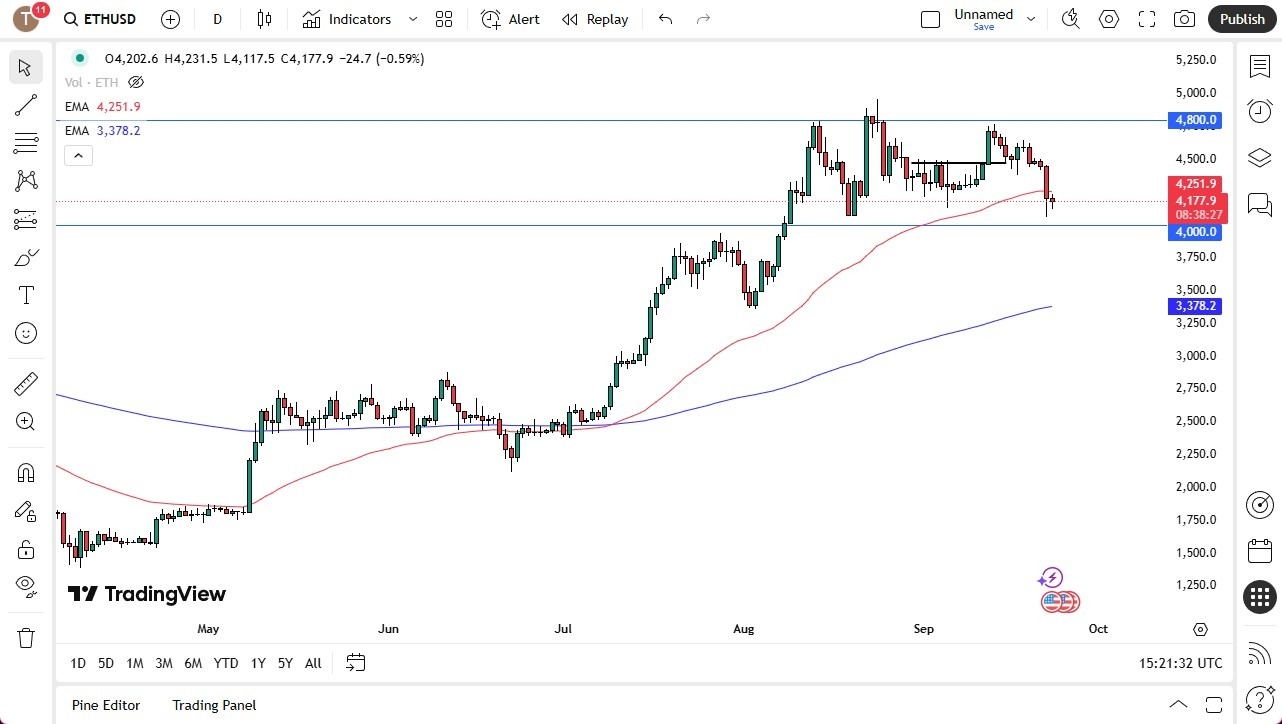The width and height of the screenshot is (1282, 724).
Task: Switch to the Pine Editor tab
Action: (105, 705)
